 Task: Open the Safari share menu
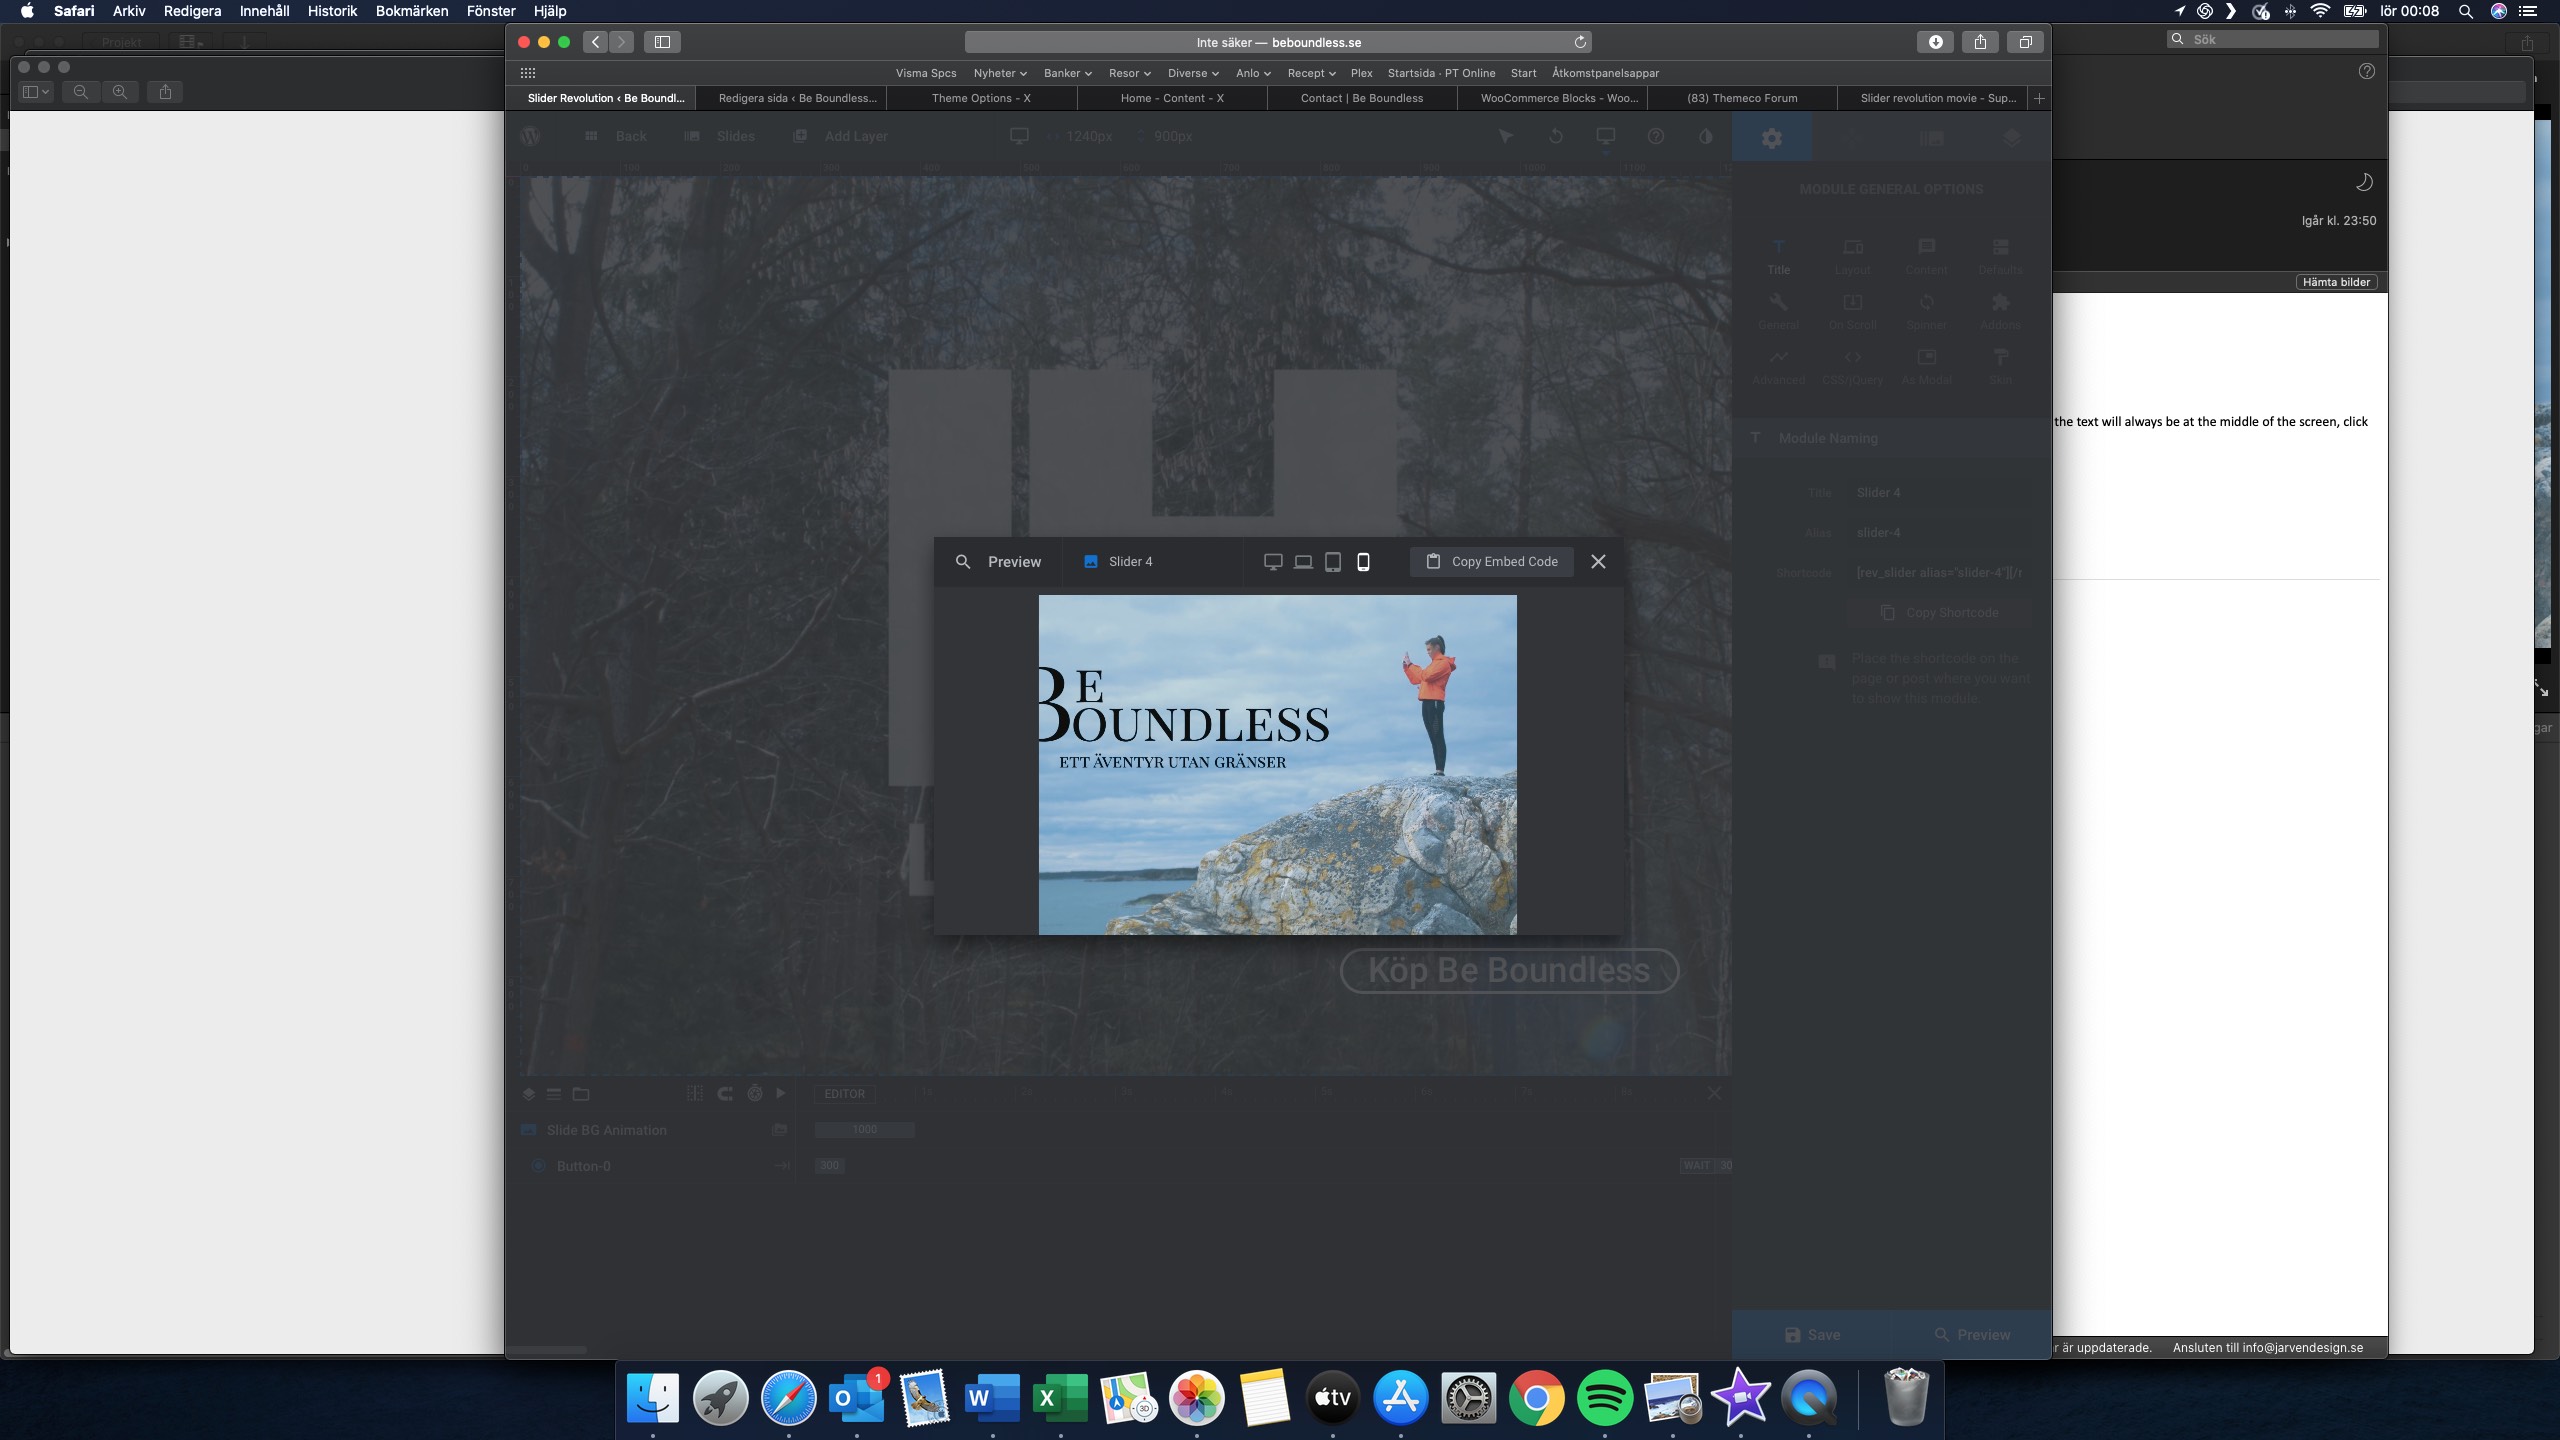pyautogui.click(x=1980, y=42)
